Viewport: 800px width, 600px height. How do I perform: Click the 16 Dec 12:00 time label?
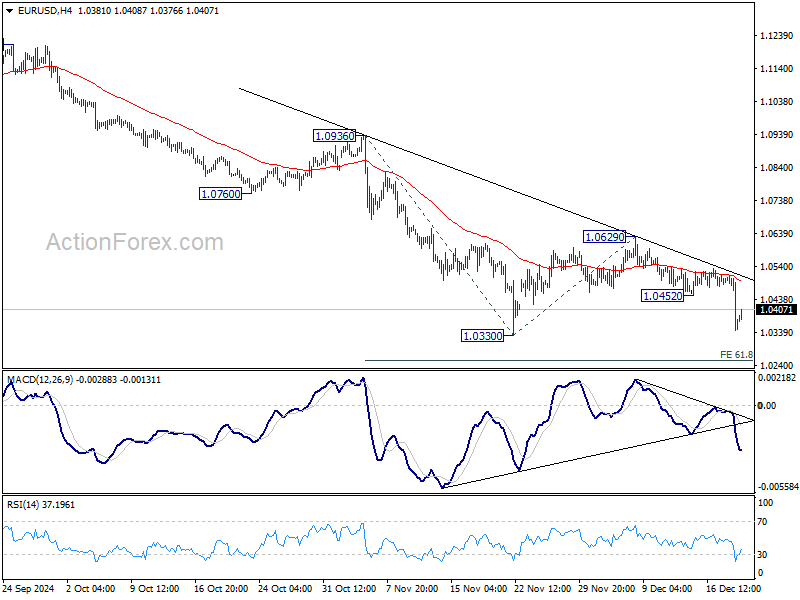(733, 588)
